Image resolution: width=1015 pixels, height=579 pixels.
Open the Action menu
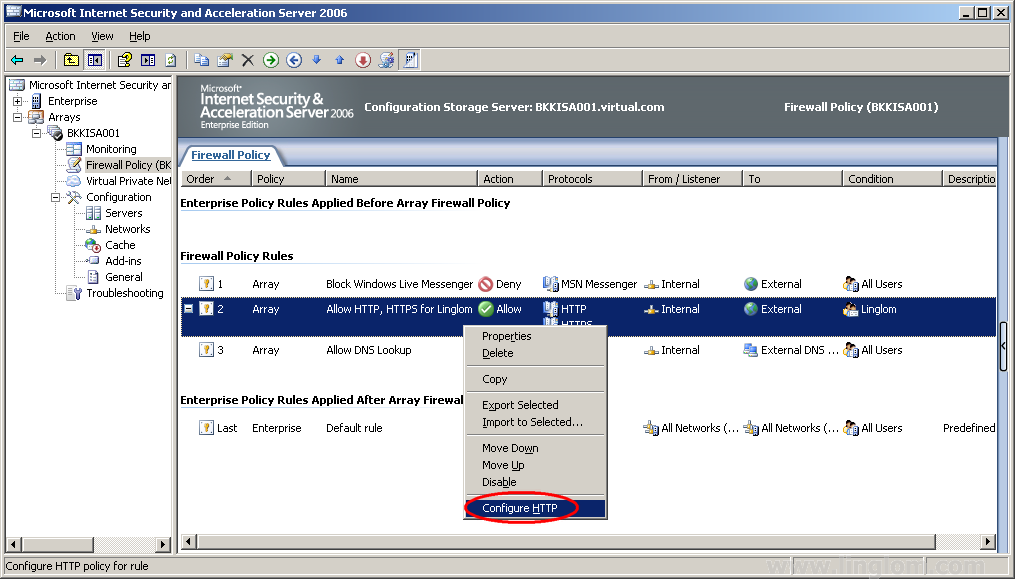(60, 36)
